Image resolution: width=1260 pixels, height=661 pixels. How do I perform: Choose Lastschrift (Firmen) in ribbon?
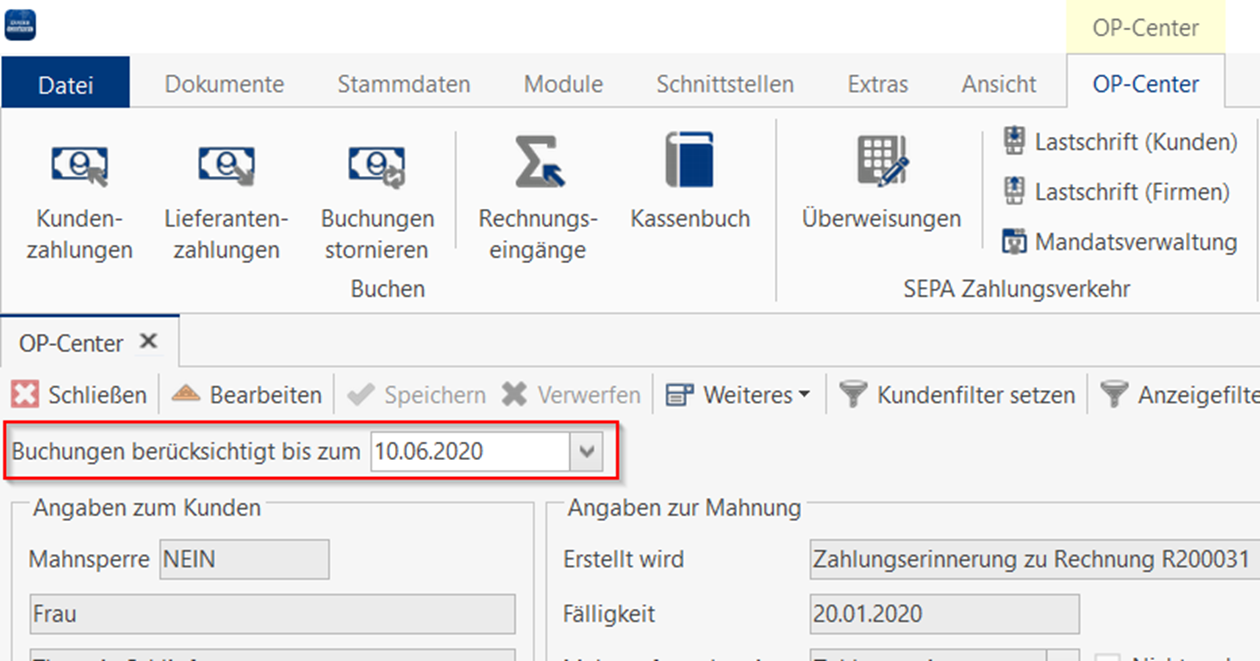tap(1015, 191)
